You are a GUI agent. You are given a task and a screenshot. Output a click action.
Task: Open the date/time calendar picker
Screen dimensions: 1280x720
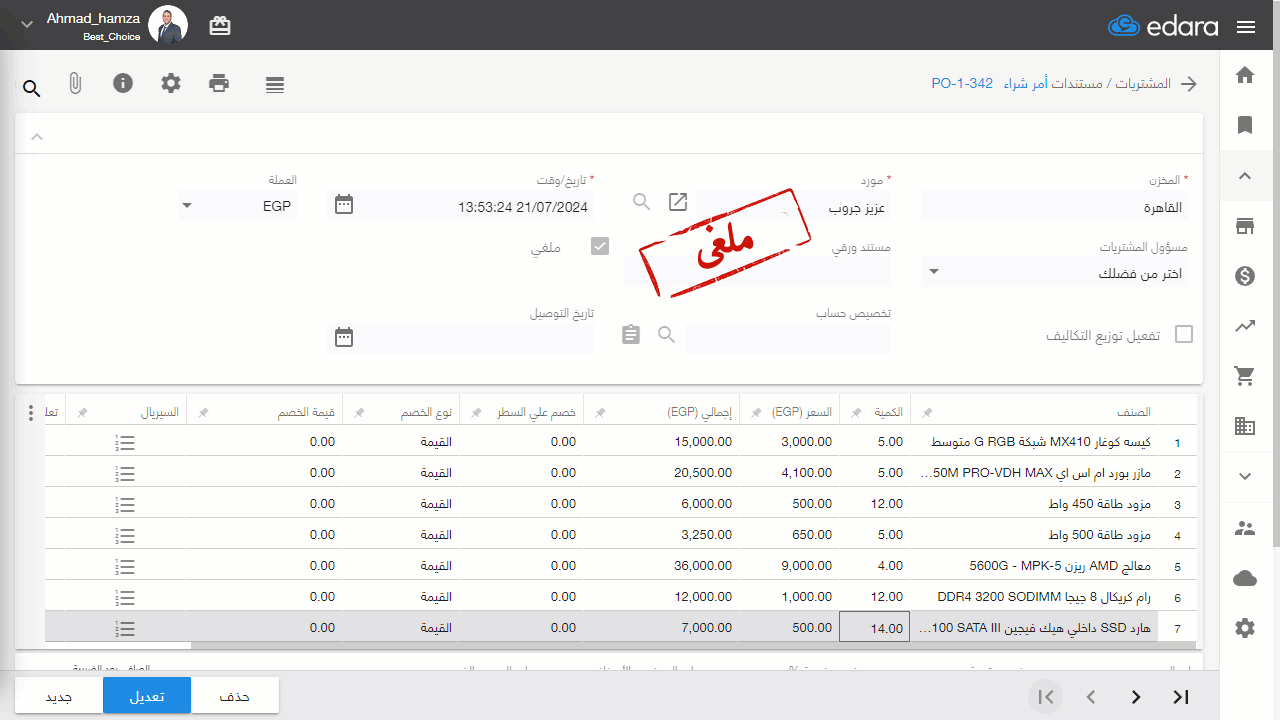(344, 205)
